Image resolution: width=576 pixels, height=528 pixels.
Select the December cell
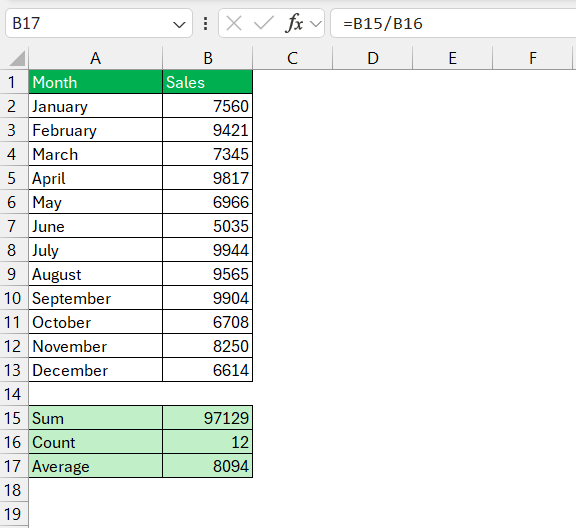pos(96,370)
